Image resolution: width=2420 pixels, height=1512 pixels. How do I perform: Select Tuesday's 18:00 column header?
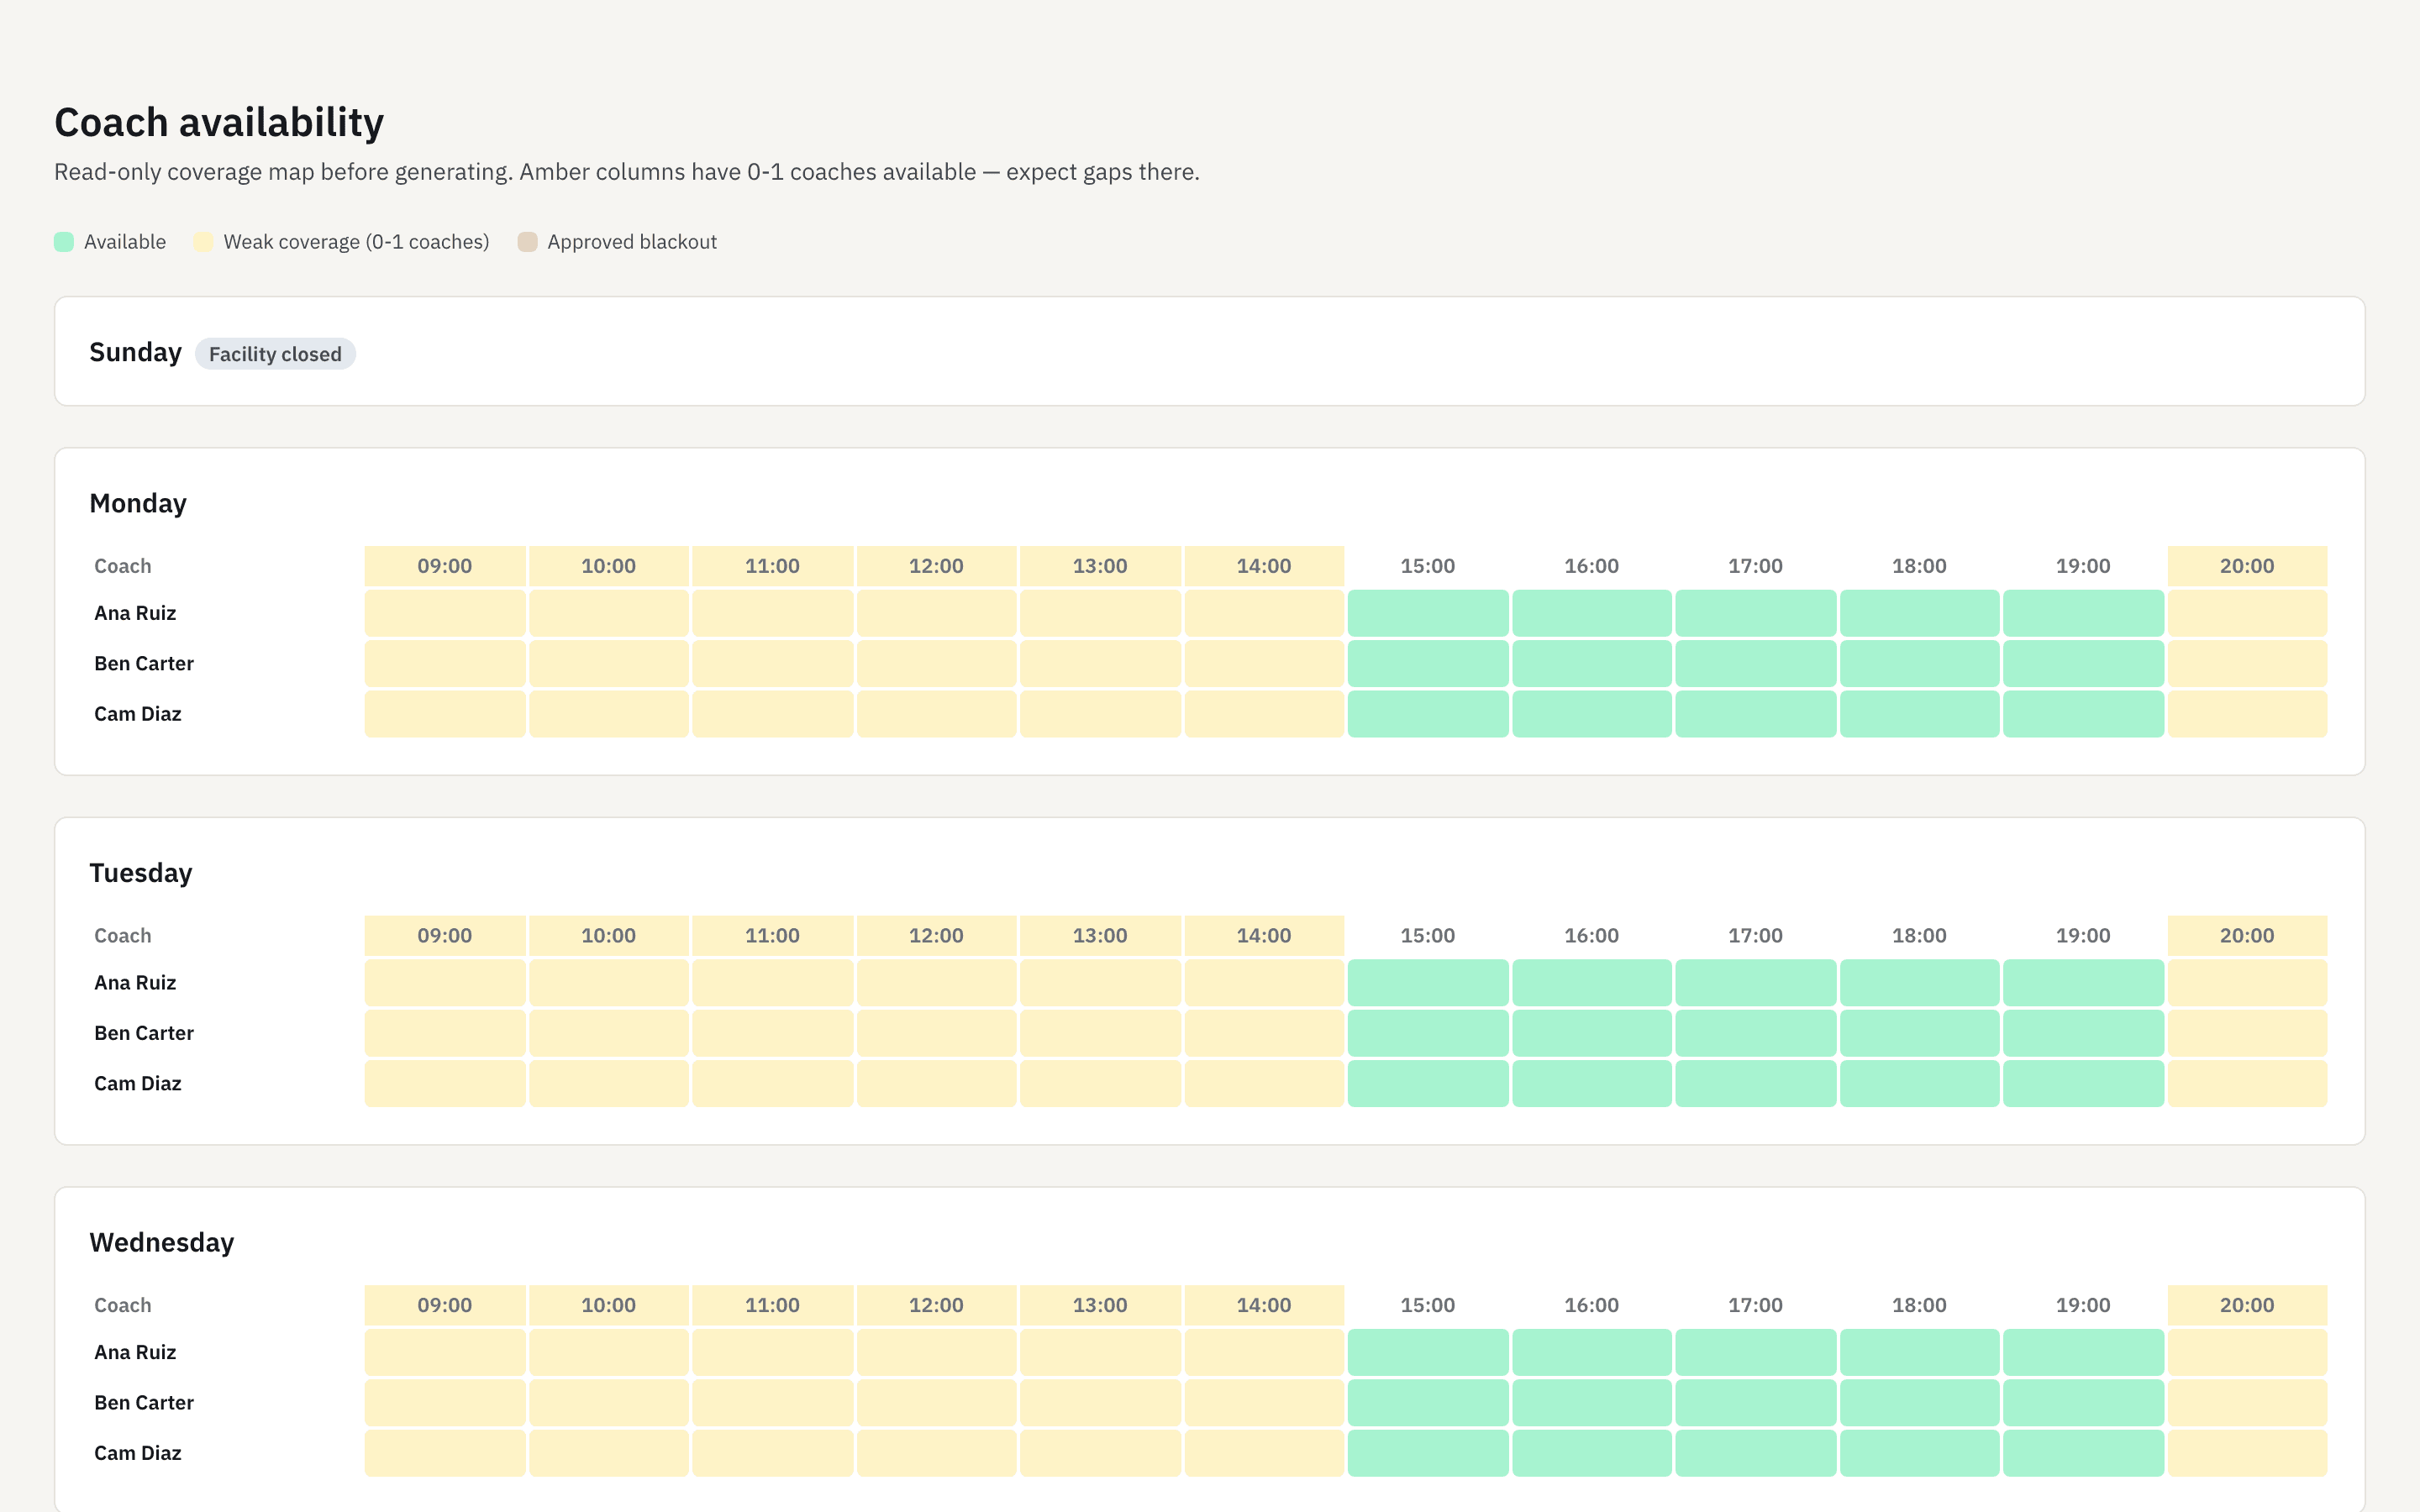click(x=1919, y=936)
